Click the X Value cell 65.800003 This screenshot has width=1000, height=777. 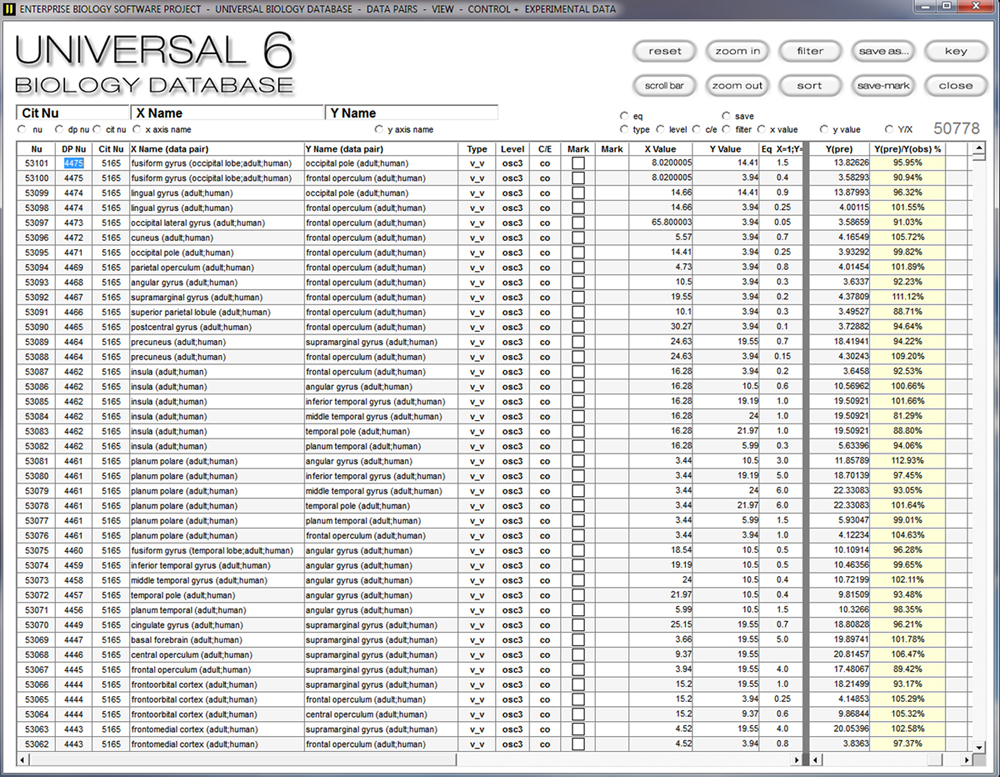(x=661, y=223)
